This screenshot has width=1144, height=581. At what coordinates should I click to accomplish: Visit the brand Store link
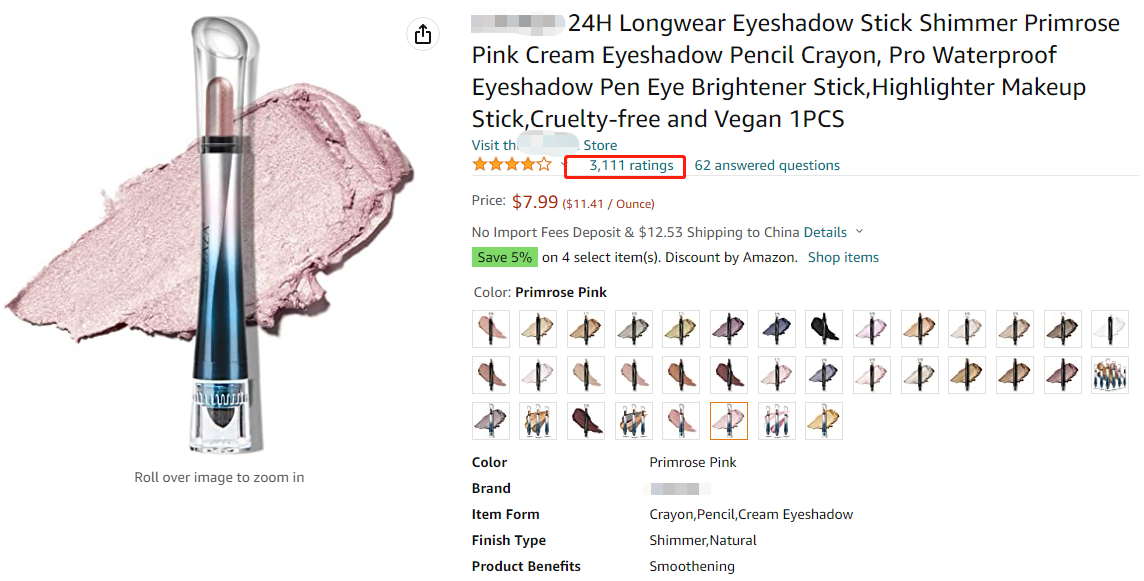(544, 145)
